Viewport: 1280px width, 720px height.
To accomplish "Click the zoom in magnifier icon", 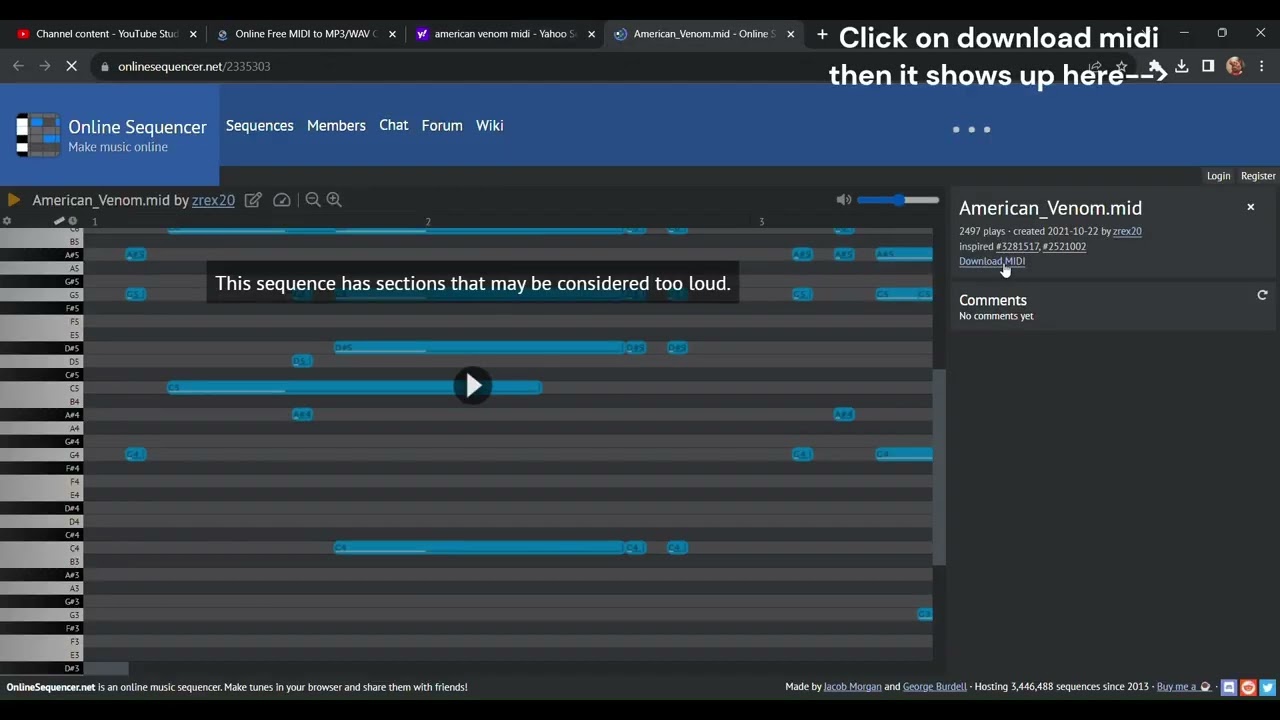I will [334, 200].
